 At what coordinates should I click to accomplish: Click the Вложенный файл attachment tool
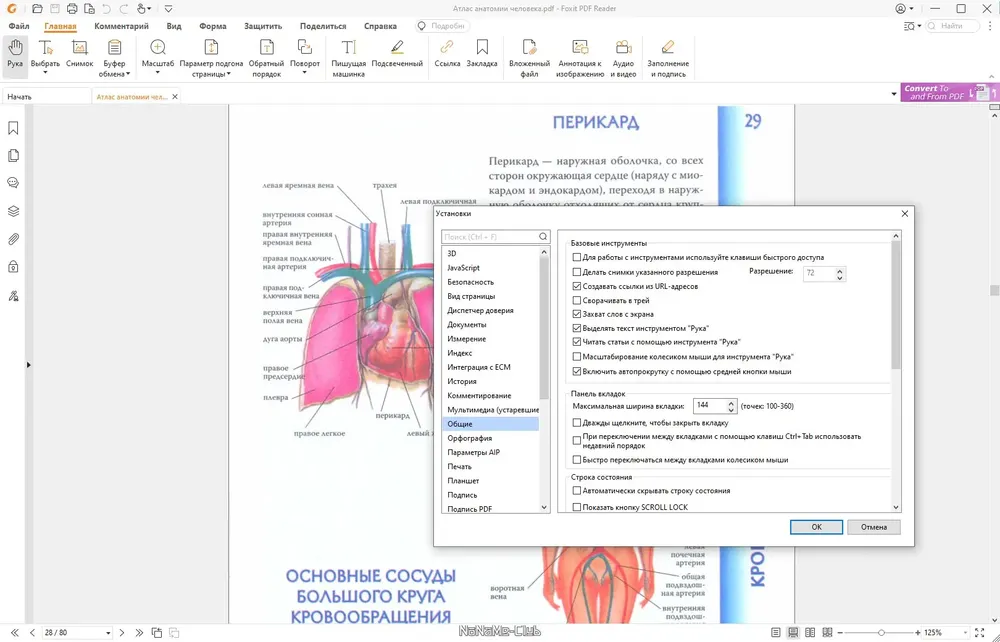click(529, 57)
